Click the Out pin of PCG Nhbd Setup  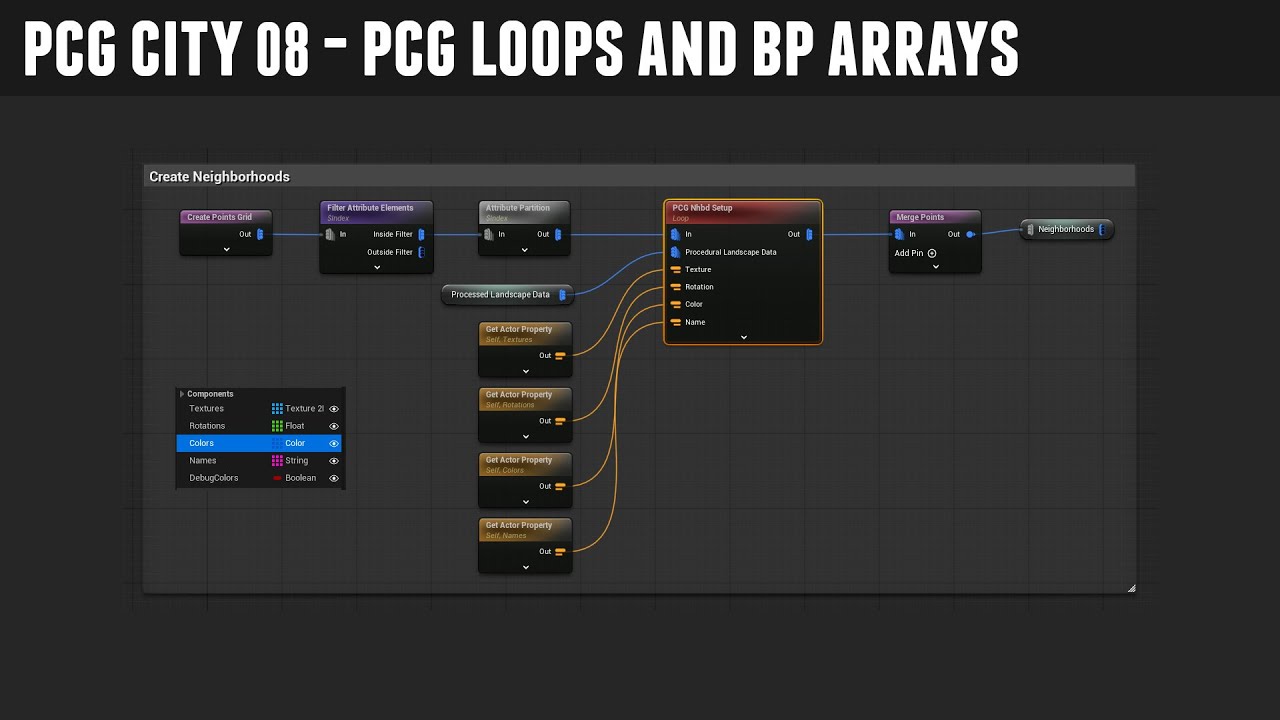pos(809,234)
